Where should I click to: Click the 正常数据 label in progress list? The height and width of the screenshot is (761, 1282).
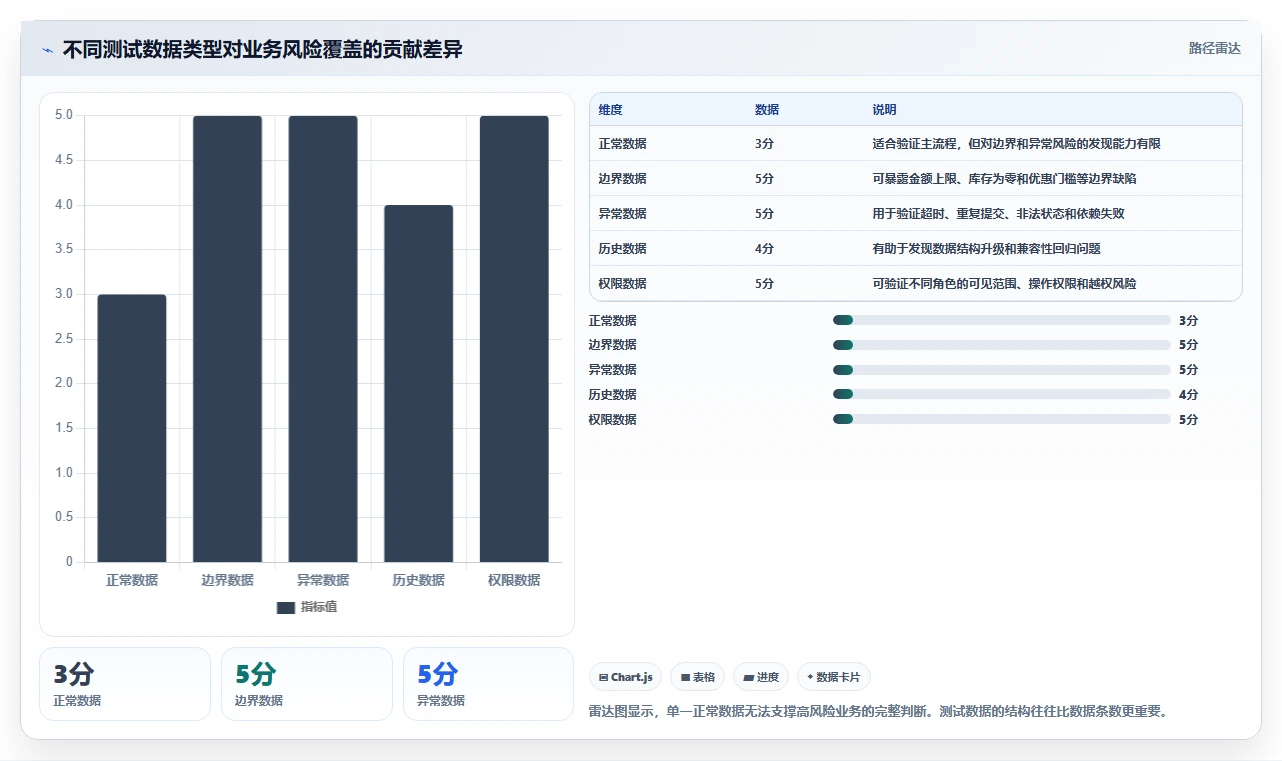tap(612, 321)
